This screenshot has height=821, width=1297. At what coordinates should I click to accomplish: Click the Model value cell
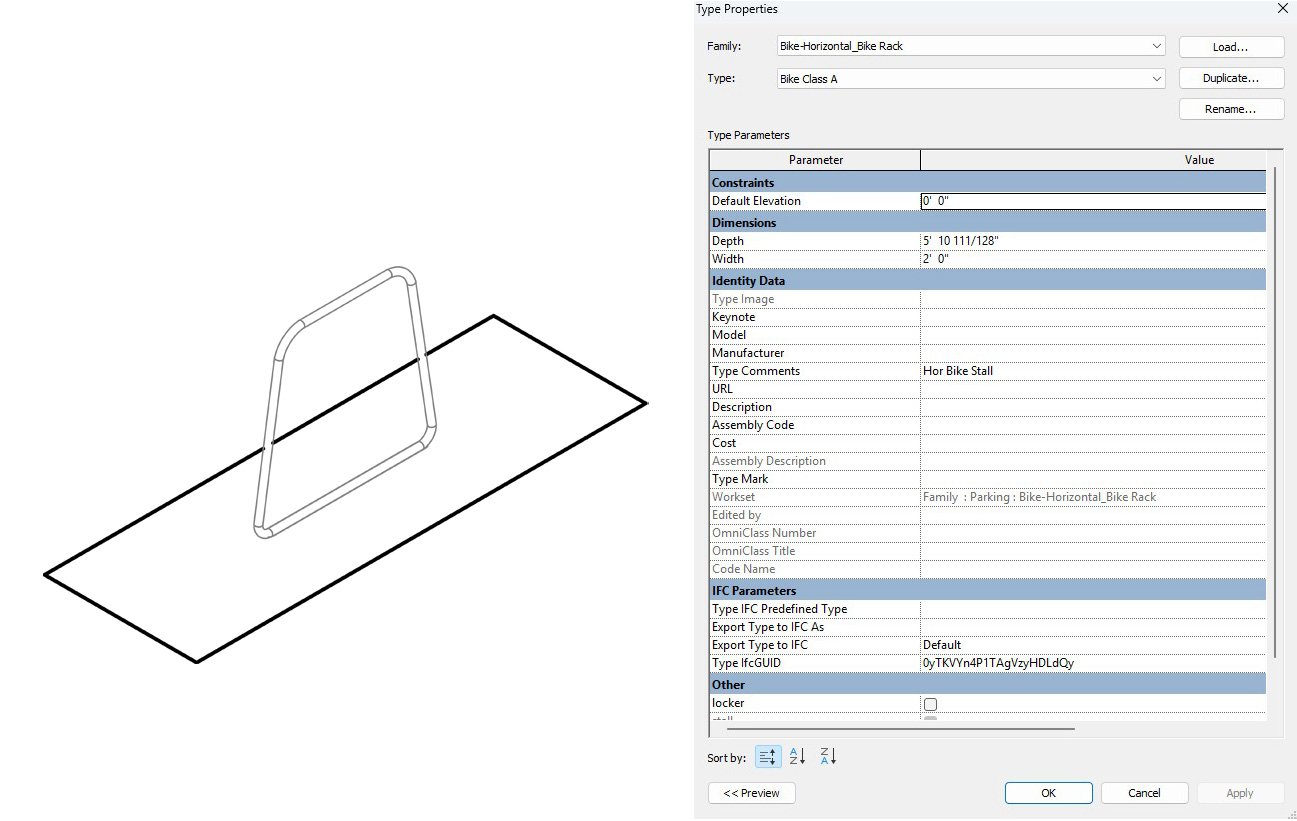coord(1093,335)
